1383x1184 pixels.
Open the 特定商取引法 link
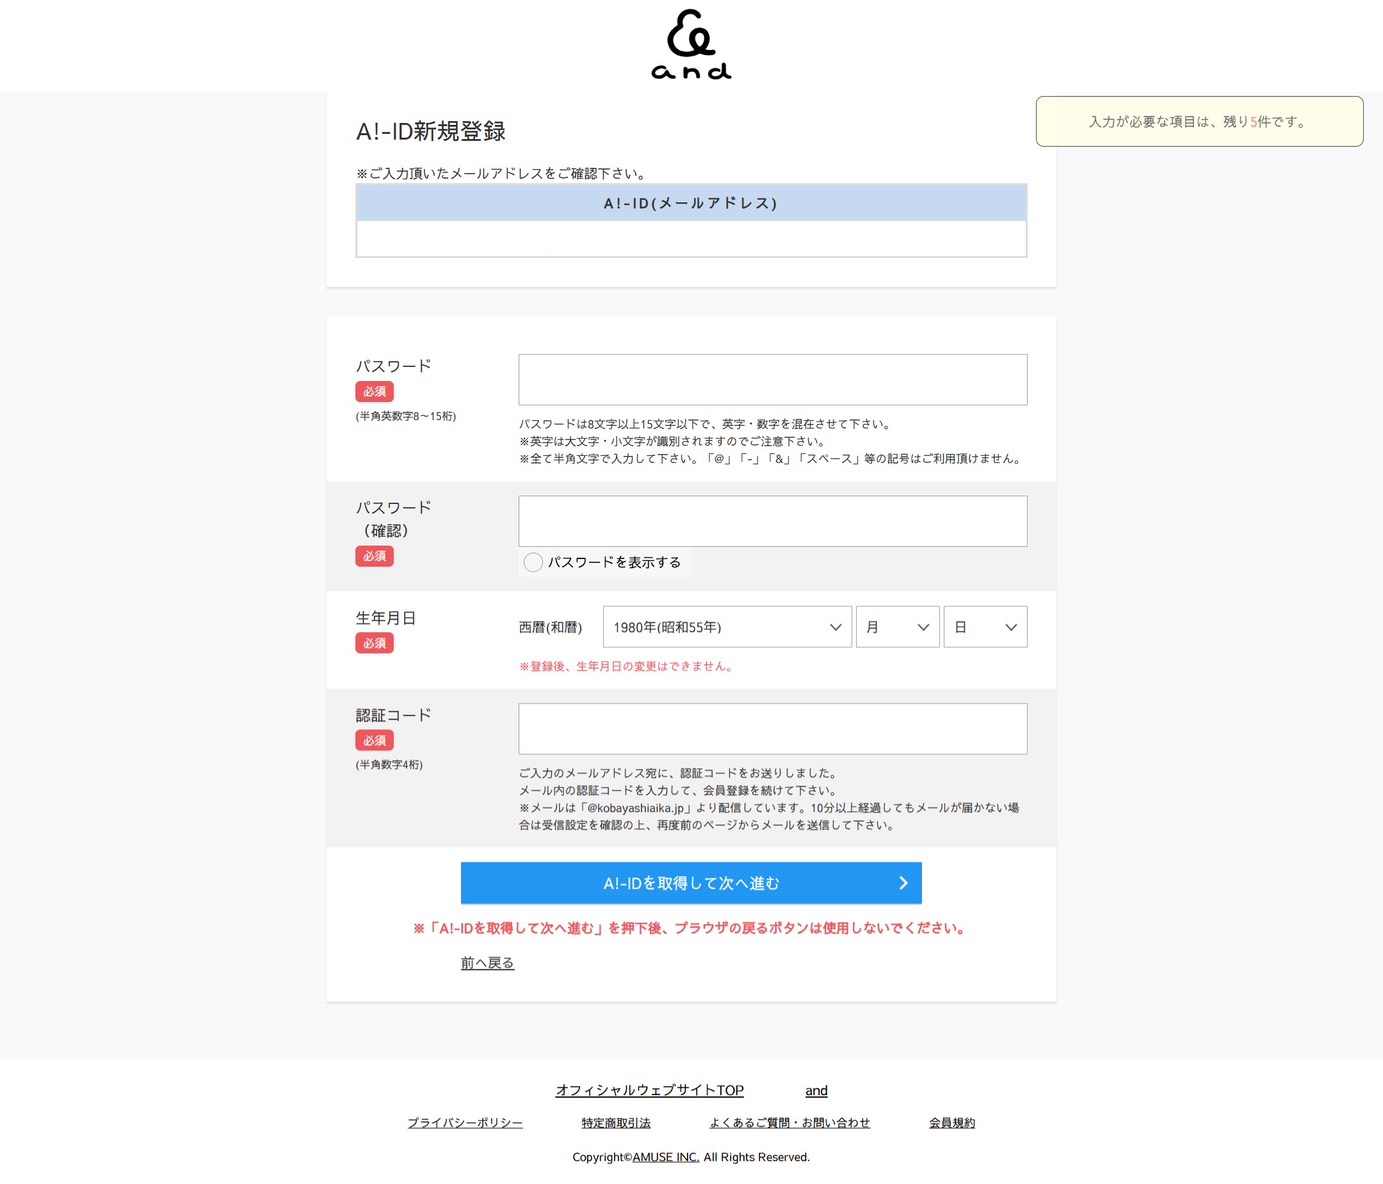(616, 1123)
